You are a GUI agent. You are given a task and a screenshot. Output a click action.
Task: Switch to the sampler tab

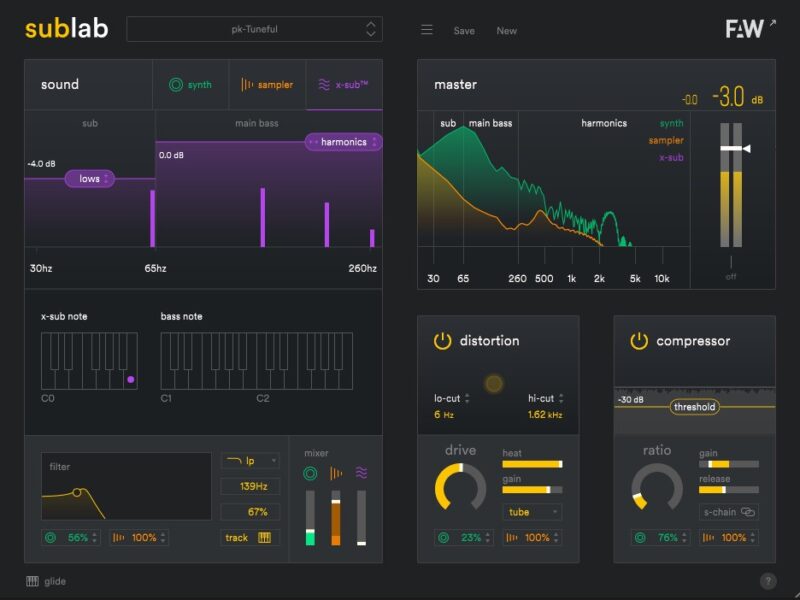(267, 85)
